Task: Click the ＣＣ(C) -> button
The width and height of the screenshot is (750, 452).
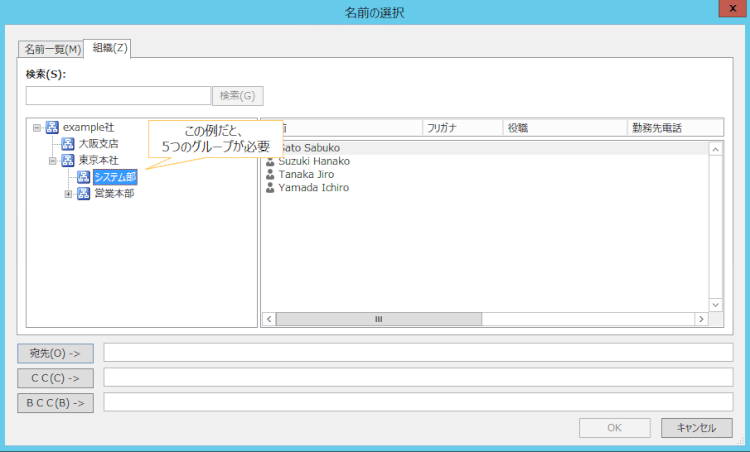Action: [55, 378]
